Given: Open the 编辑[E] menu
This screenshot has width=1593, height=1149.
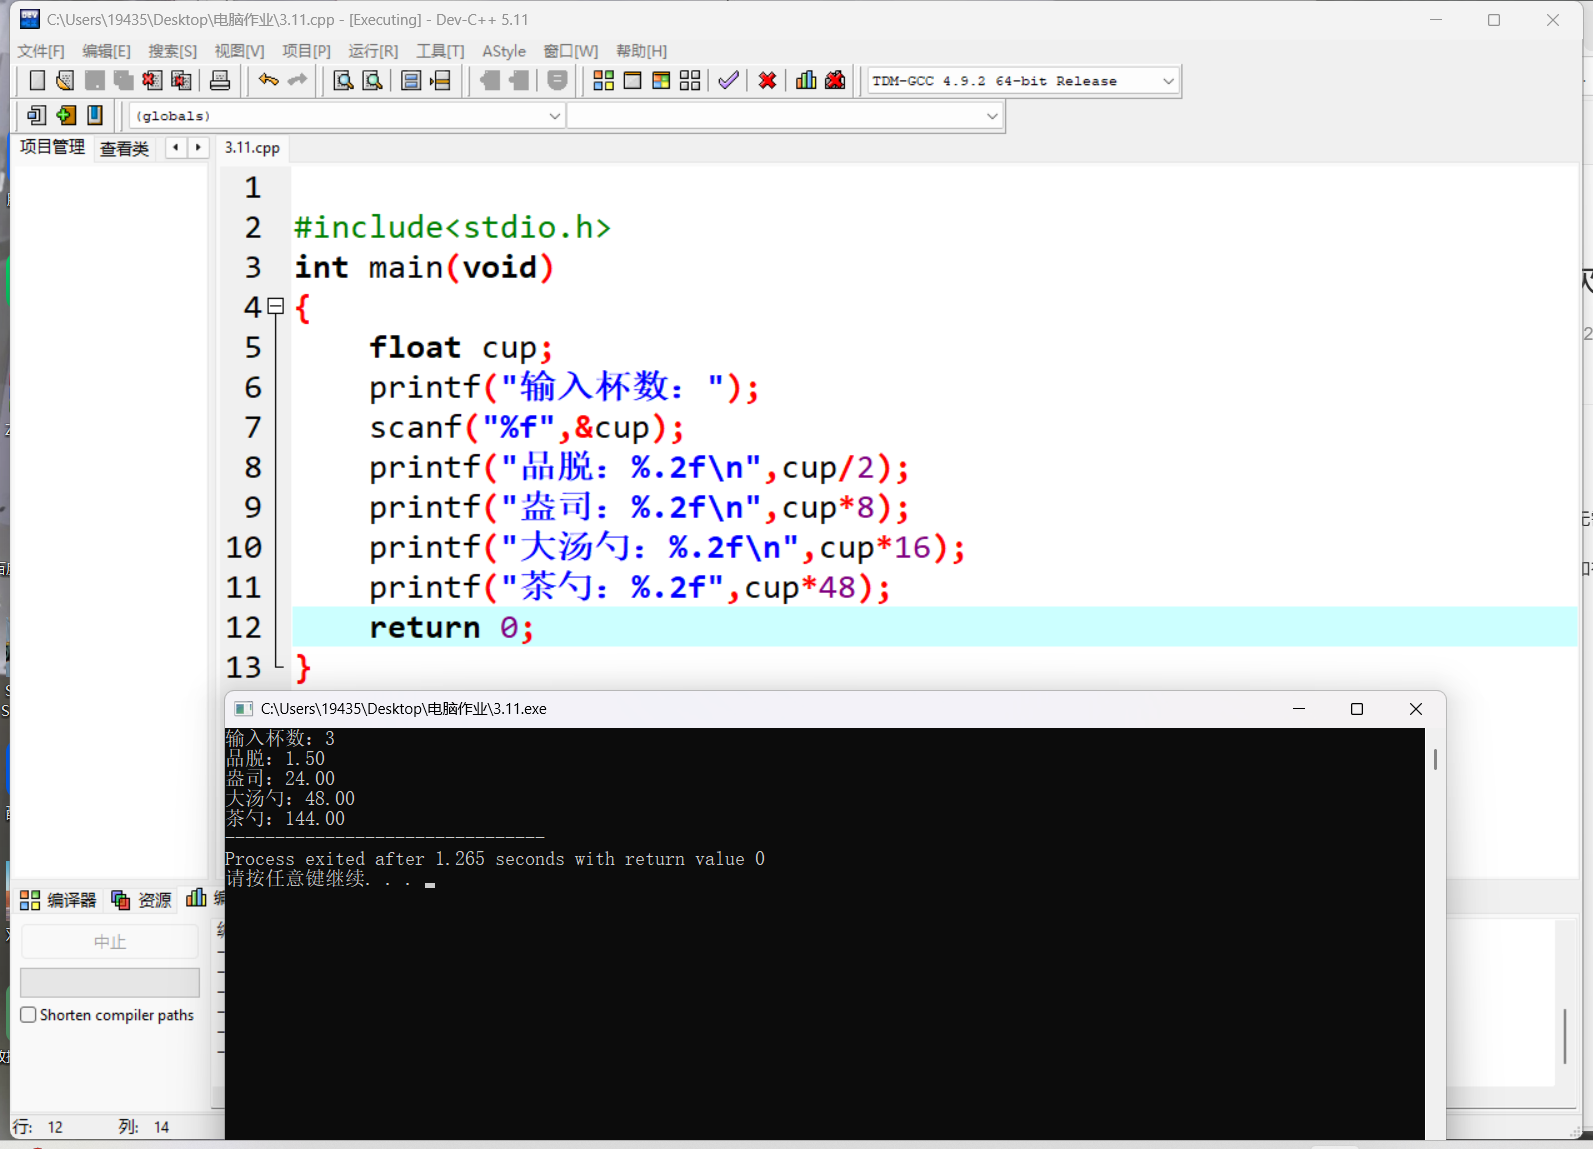Looking at the screenshot, I should (107, 51).
